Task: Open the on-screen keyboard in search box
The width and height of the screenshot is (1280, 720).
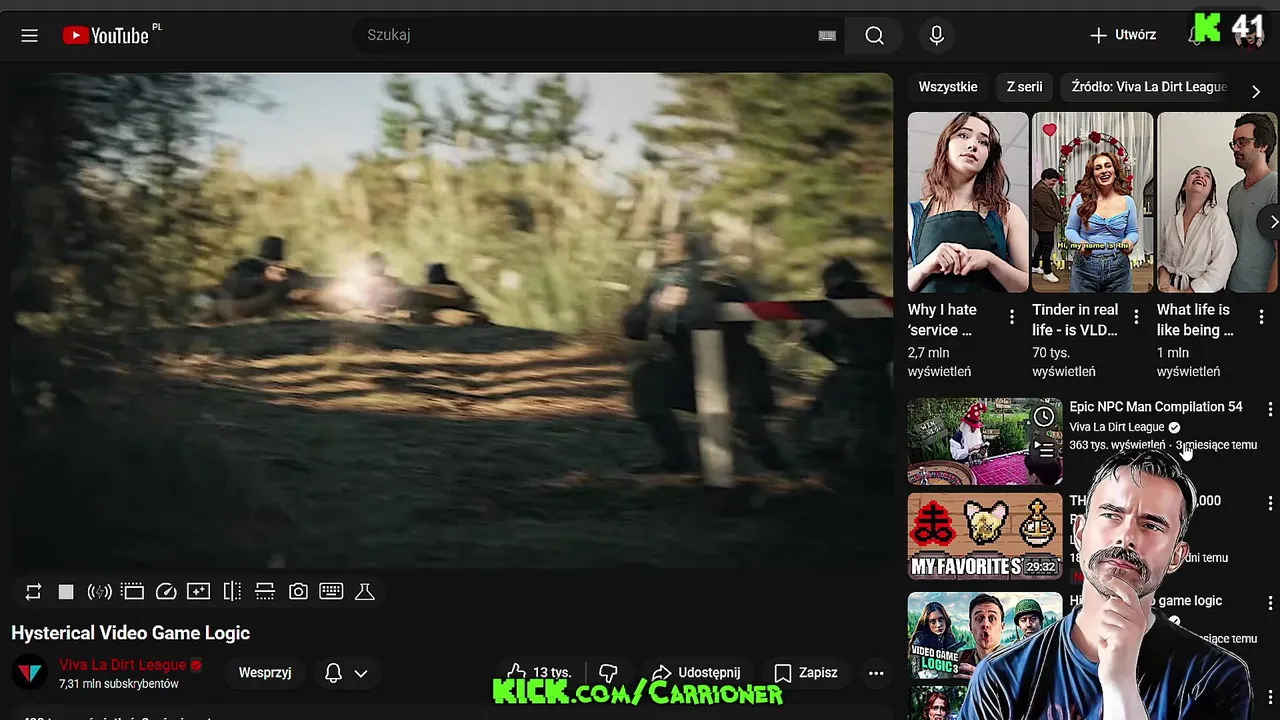Action: coord(827,35)
